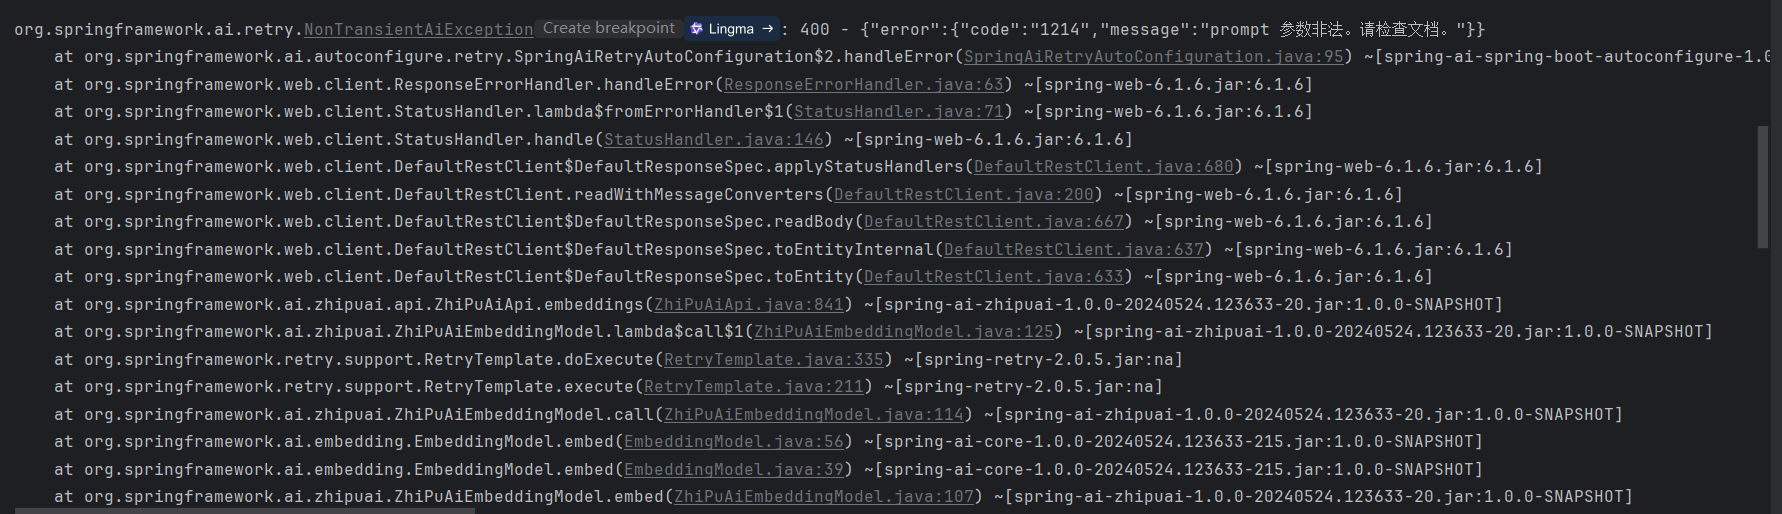Click the vertical scrollbar thumb

pos(1763,187)
